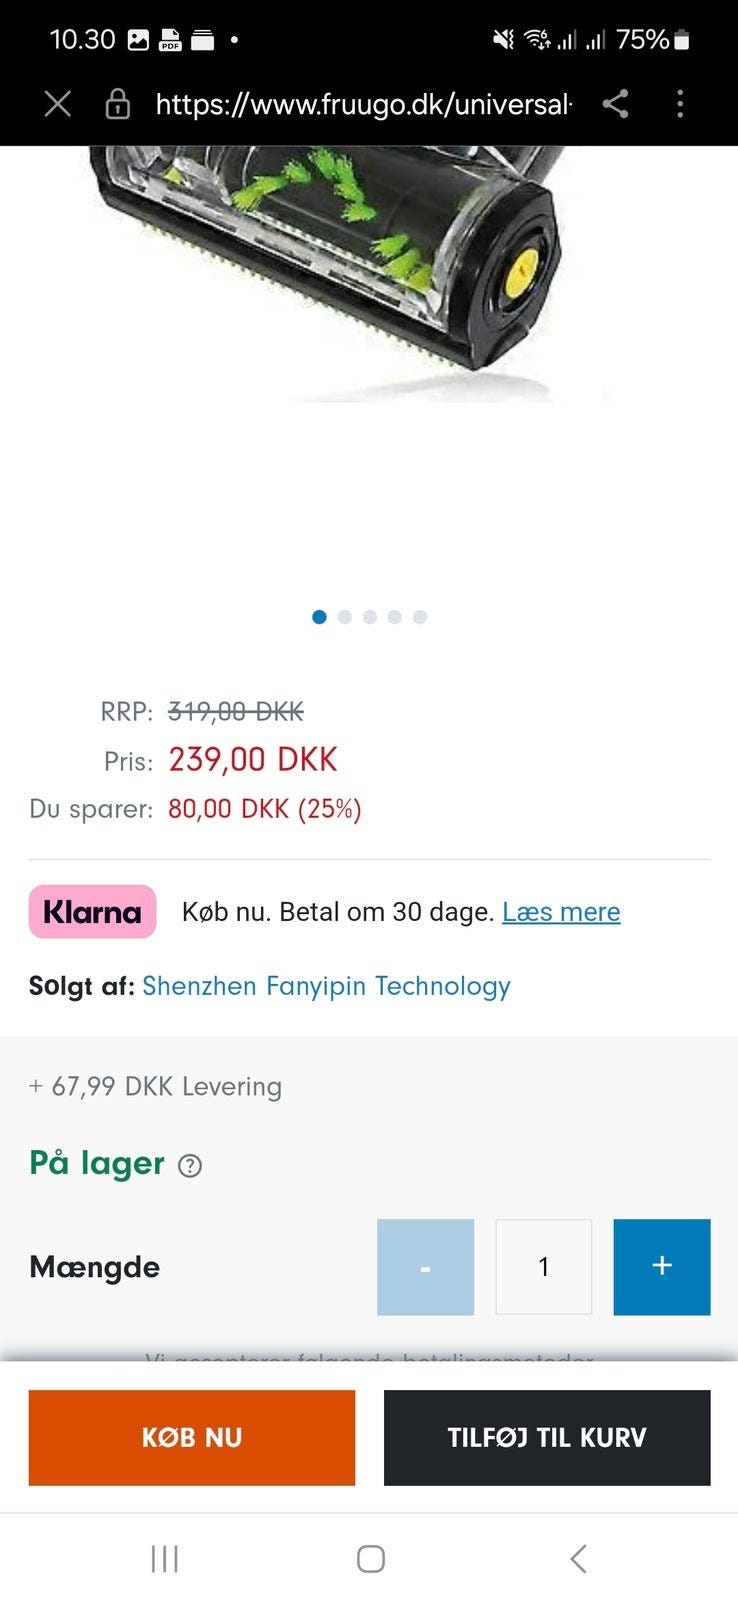Open the three-dot browser menu

coord(680,104)
